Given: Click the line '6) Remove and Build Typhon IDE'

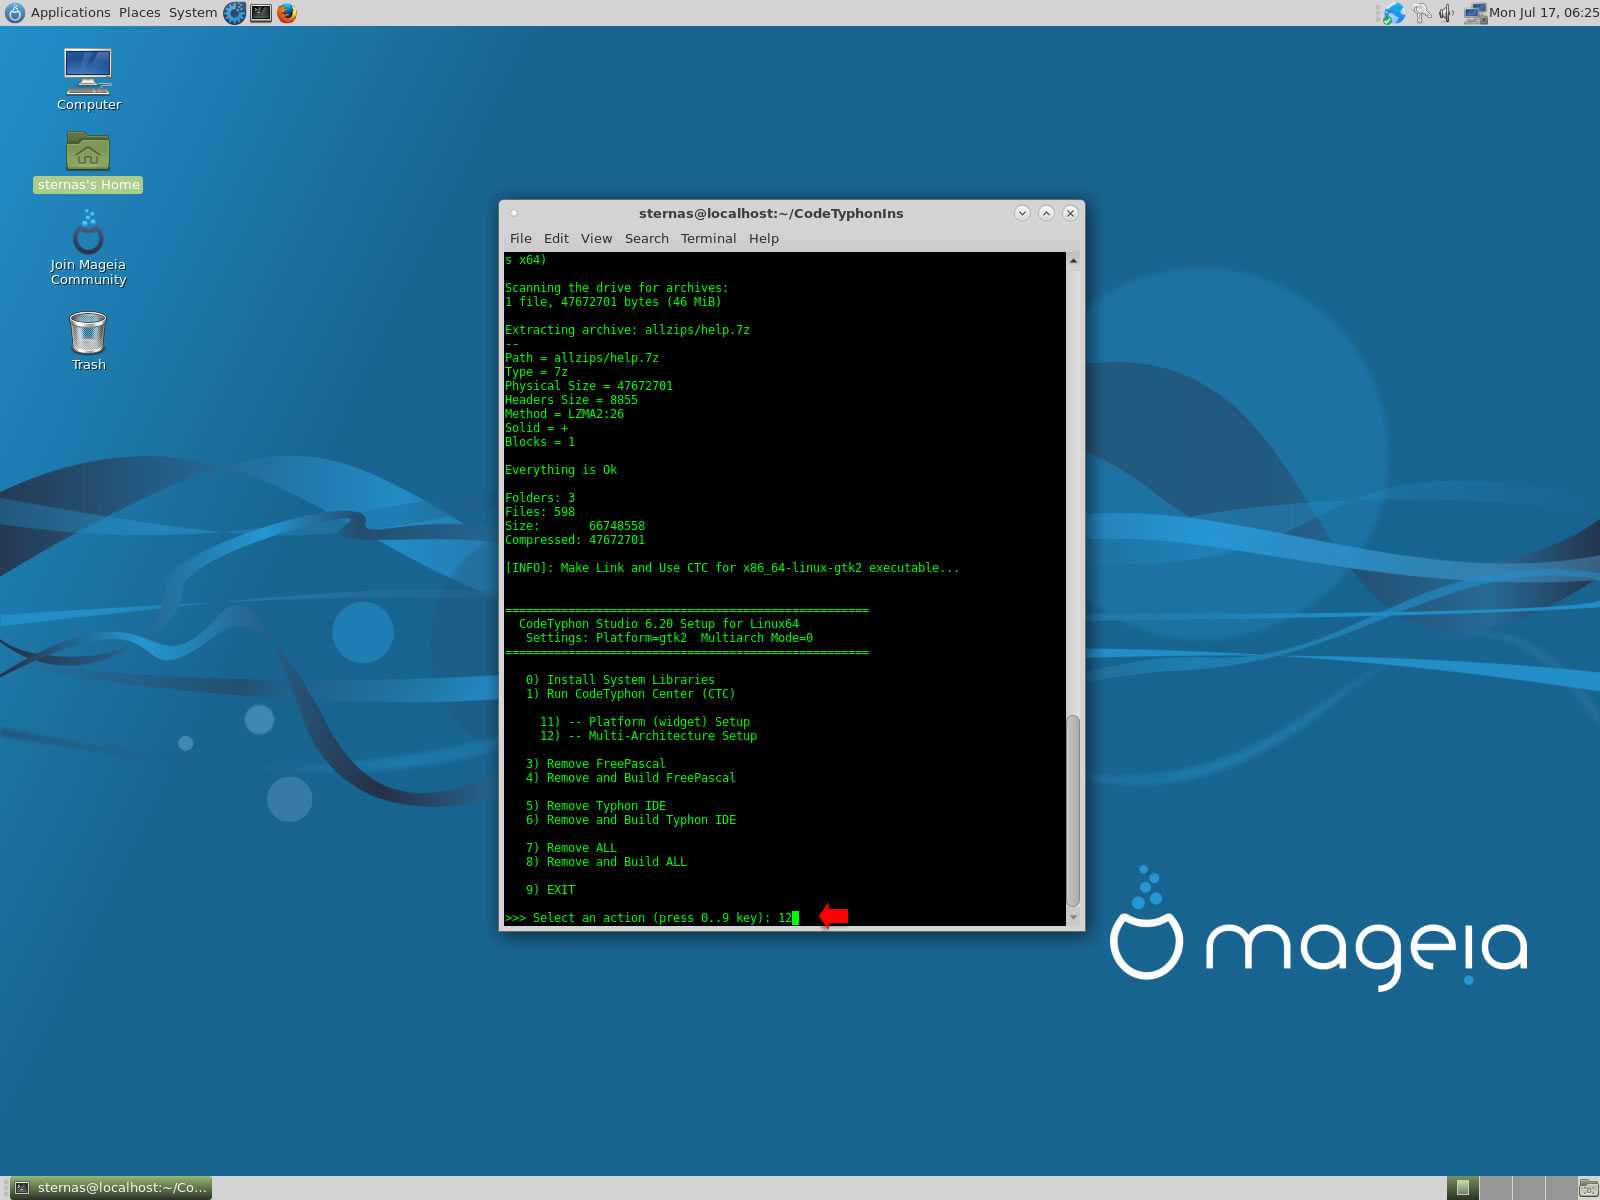Looking at the screenshot, I should (x=630, y=820).
